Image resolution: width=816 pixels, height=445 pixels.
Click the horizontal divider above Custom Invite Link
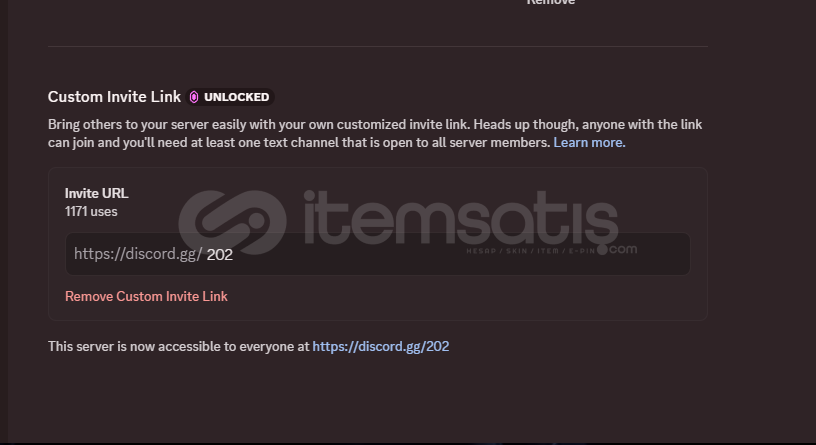point(378,46)
